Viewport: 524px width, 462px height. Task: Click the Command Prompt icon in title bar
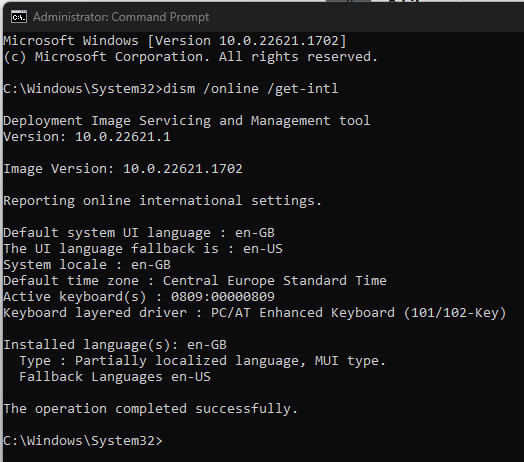pyautogui.click(x=19, y=17)
